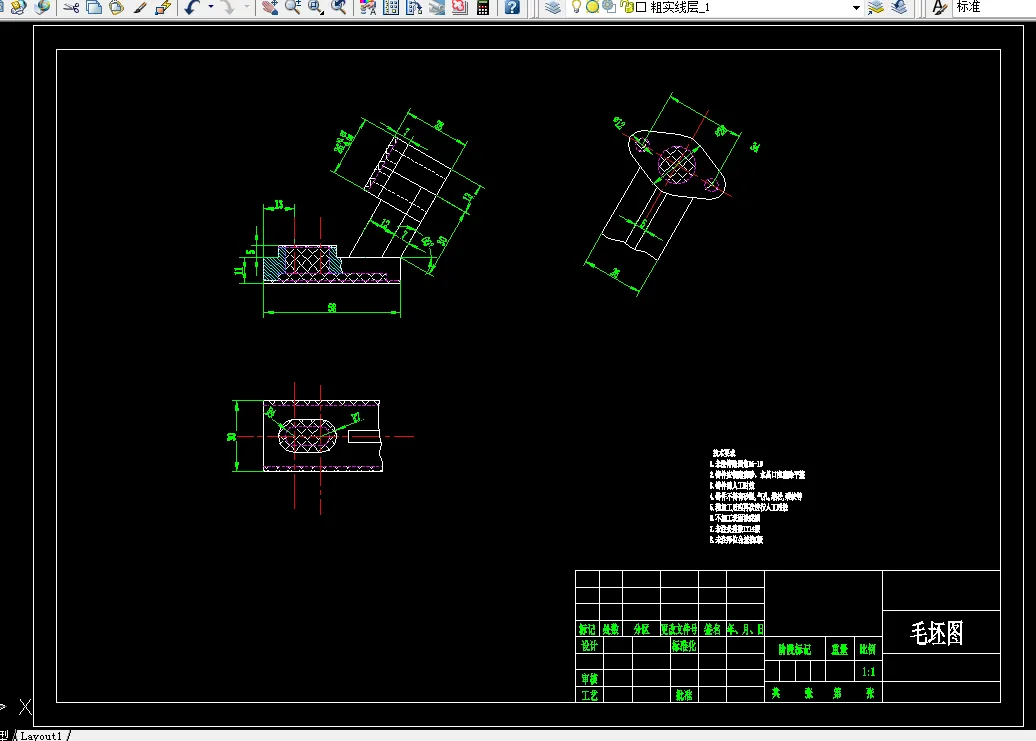Select the 标记 header cell
Screen dimensions: 1036x741
pyautogui.click(x=587, y=629)
